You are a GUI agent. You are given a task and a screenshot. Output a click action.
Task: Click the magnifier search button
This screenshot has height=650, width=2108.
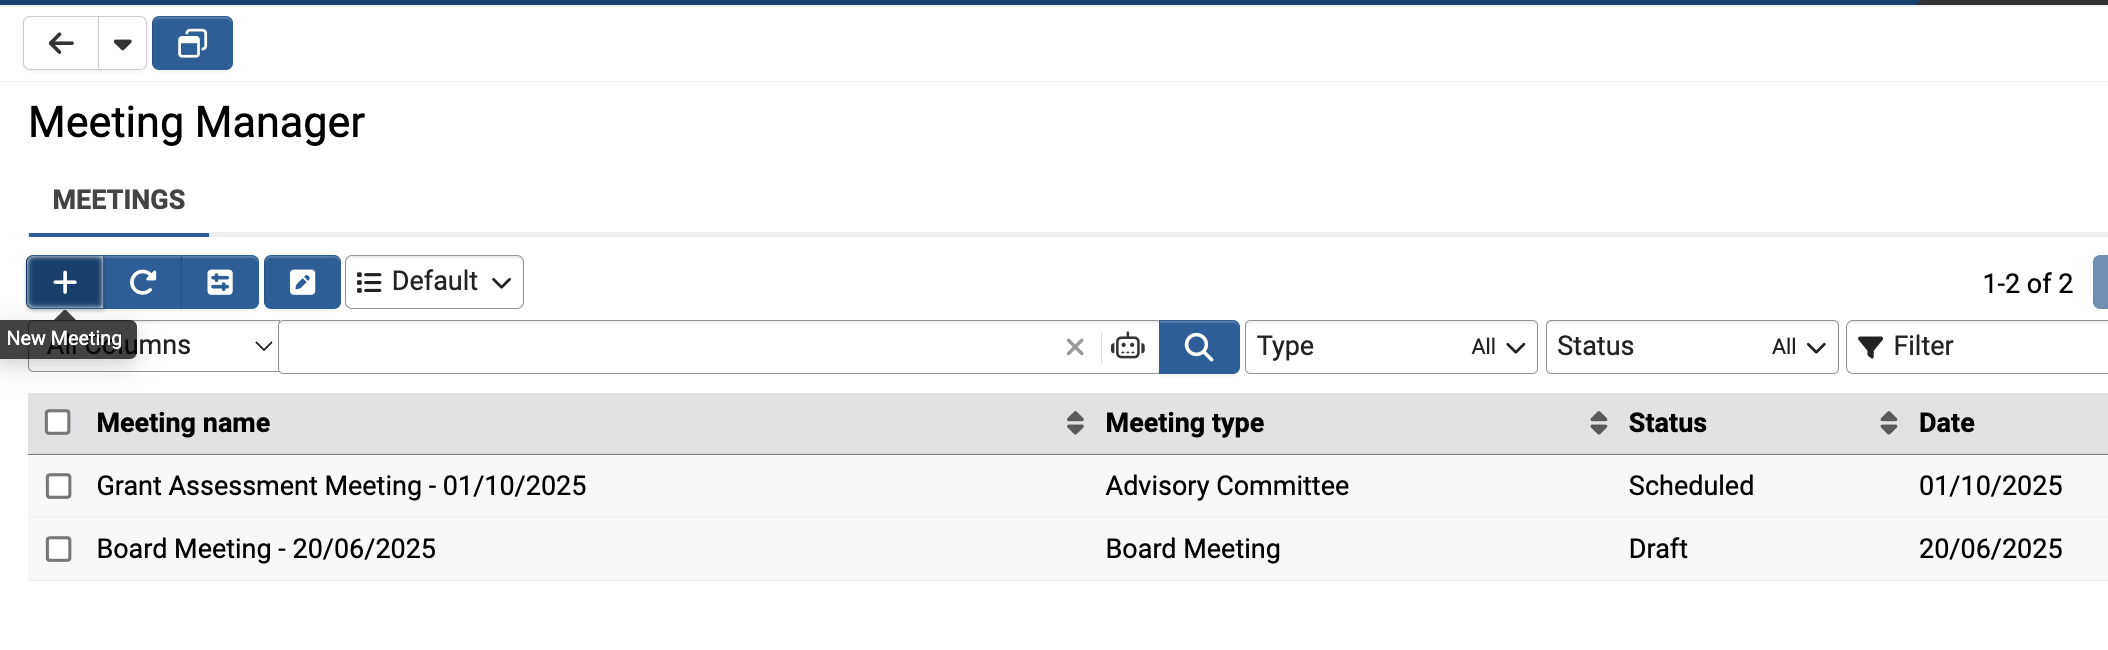point(1198,347)
